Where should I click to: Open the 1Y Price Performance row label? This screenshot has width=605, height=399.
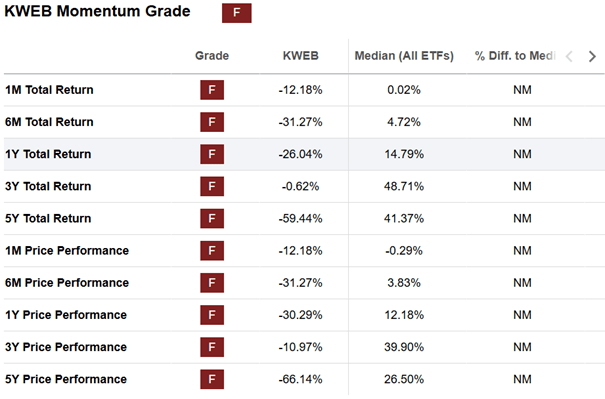[66, 315]
